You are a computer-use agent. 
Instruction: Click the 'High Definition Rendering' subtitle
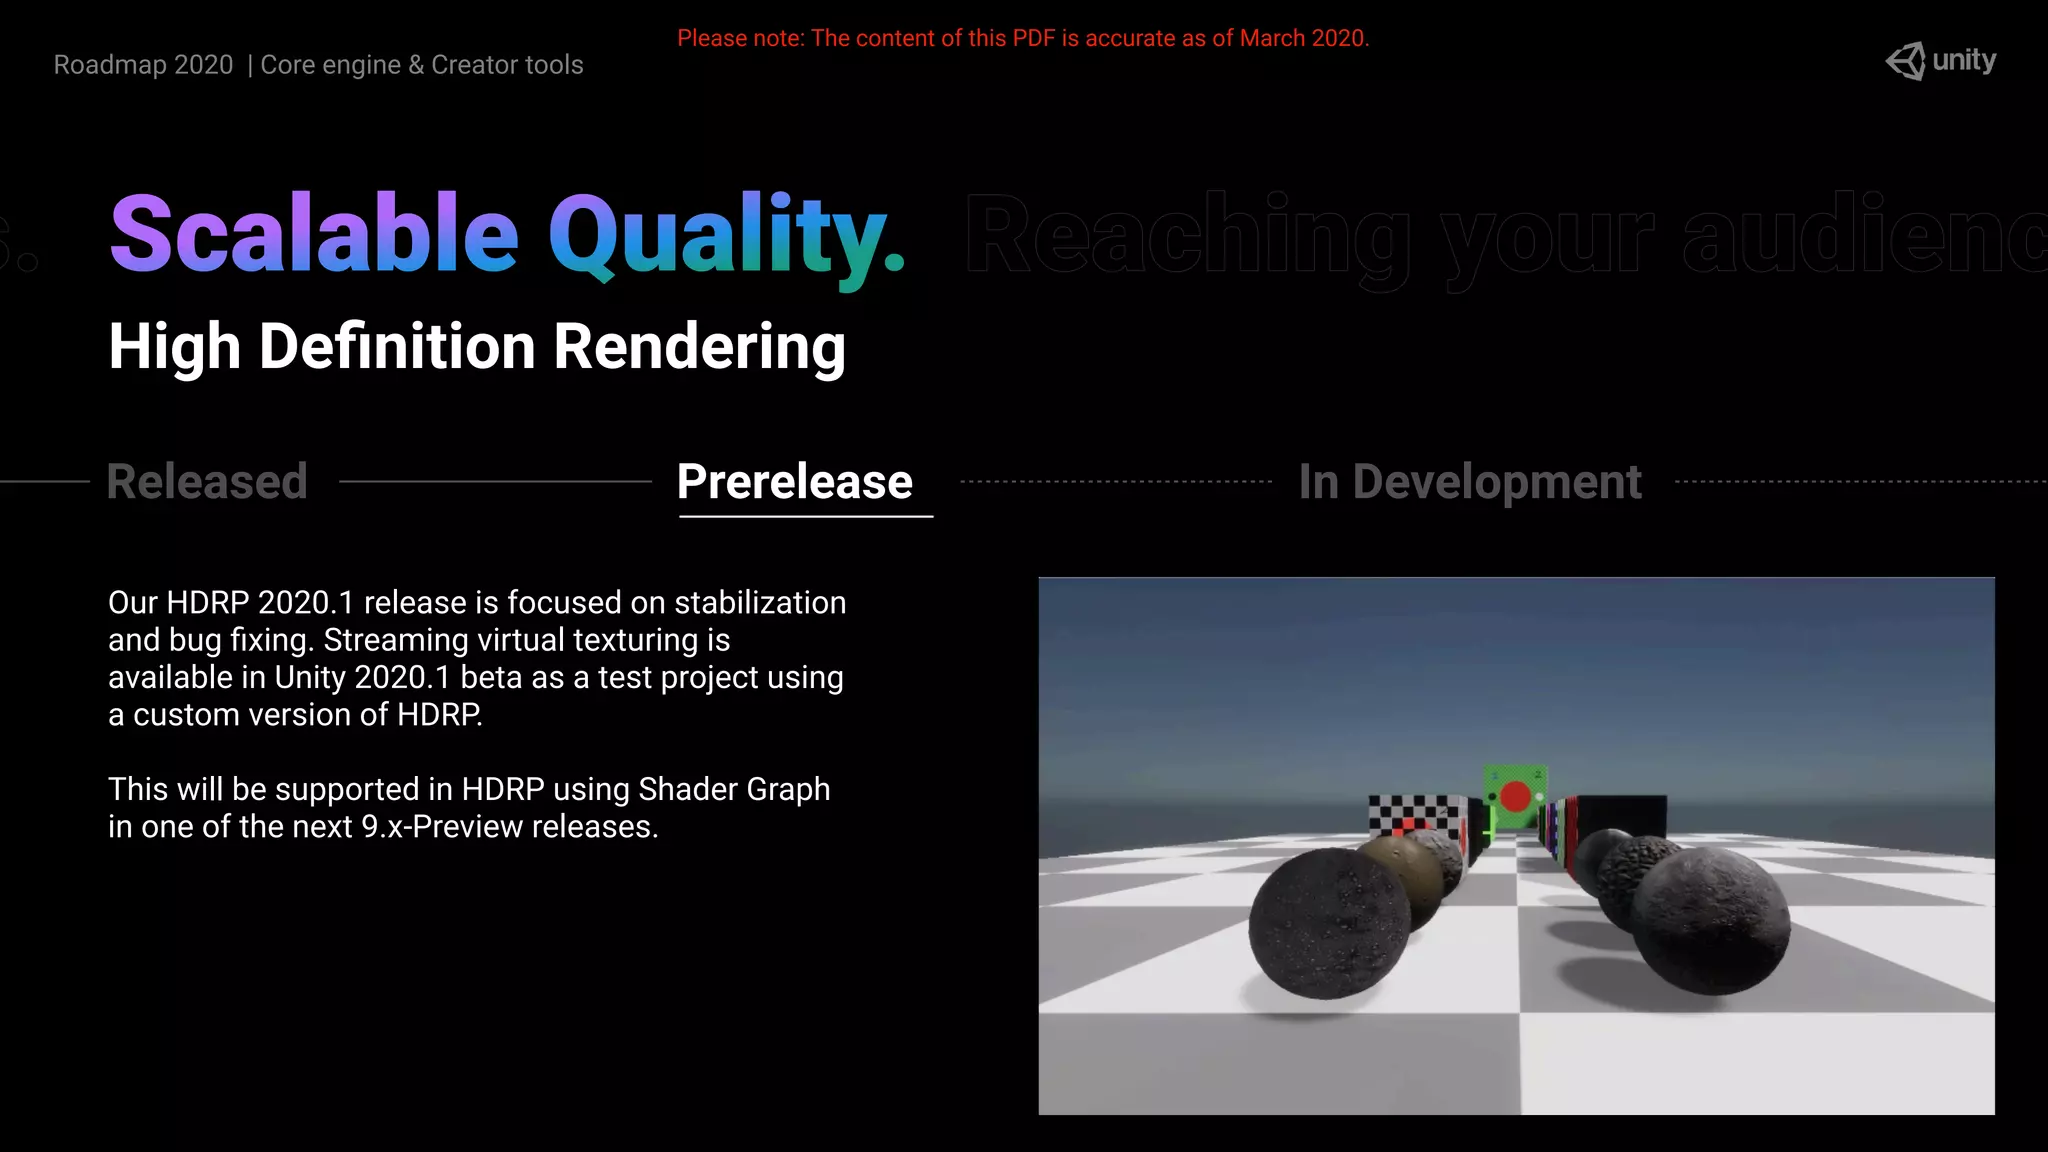[477, 346]
